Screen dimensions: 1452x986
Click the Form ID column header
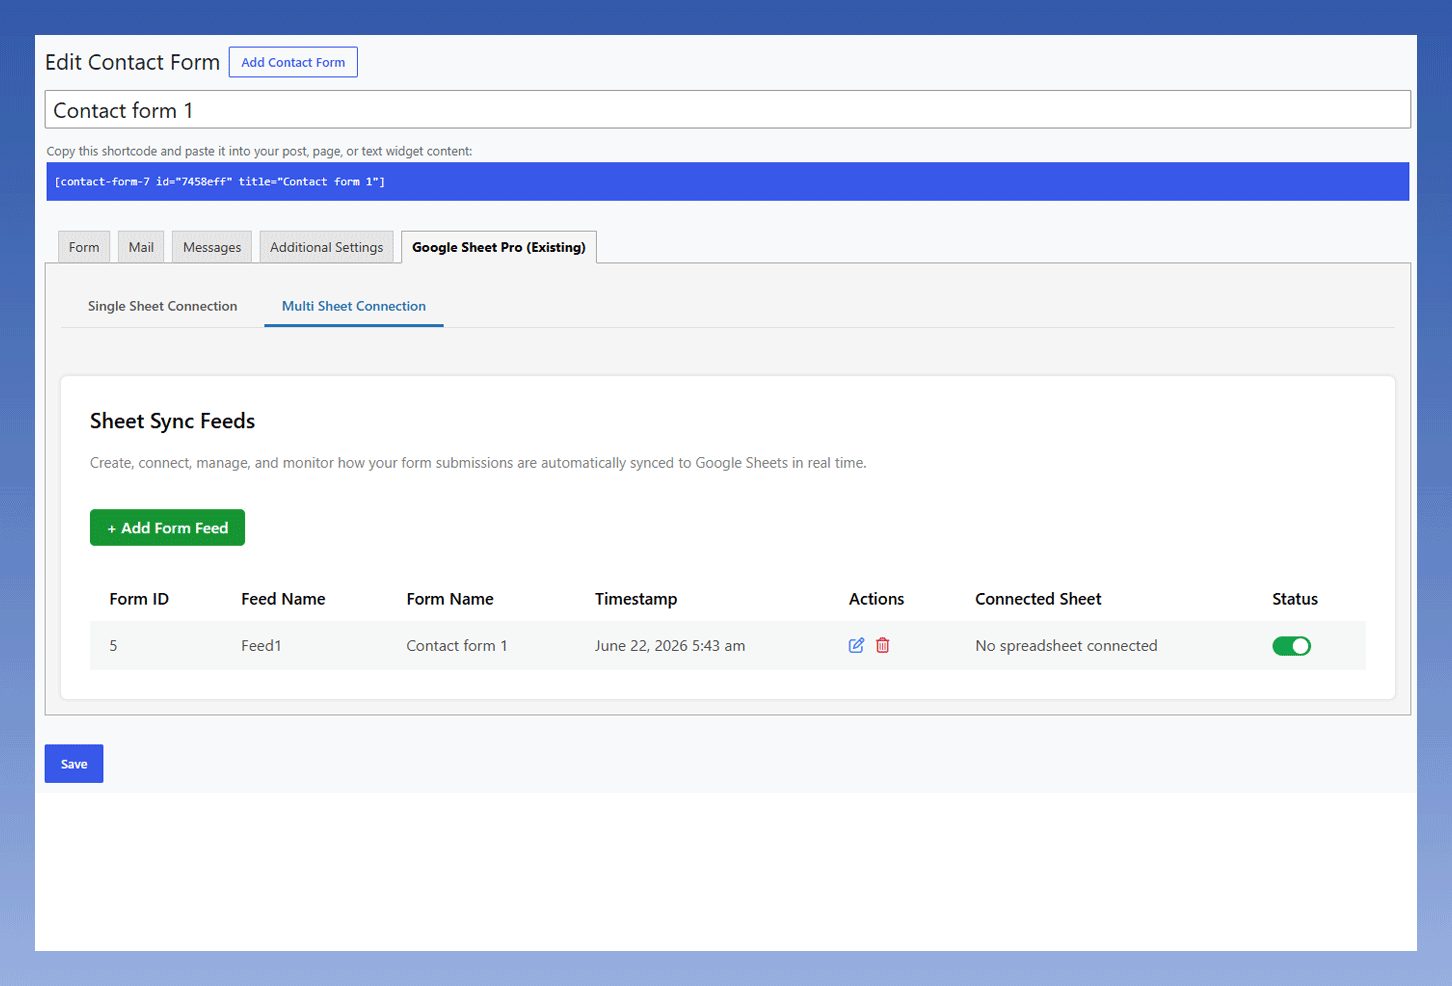coord(139,599)
